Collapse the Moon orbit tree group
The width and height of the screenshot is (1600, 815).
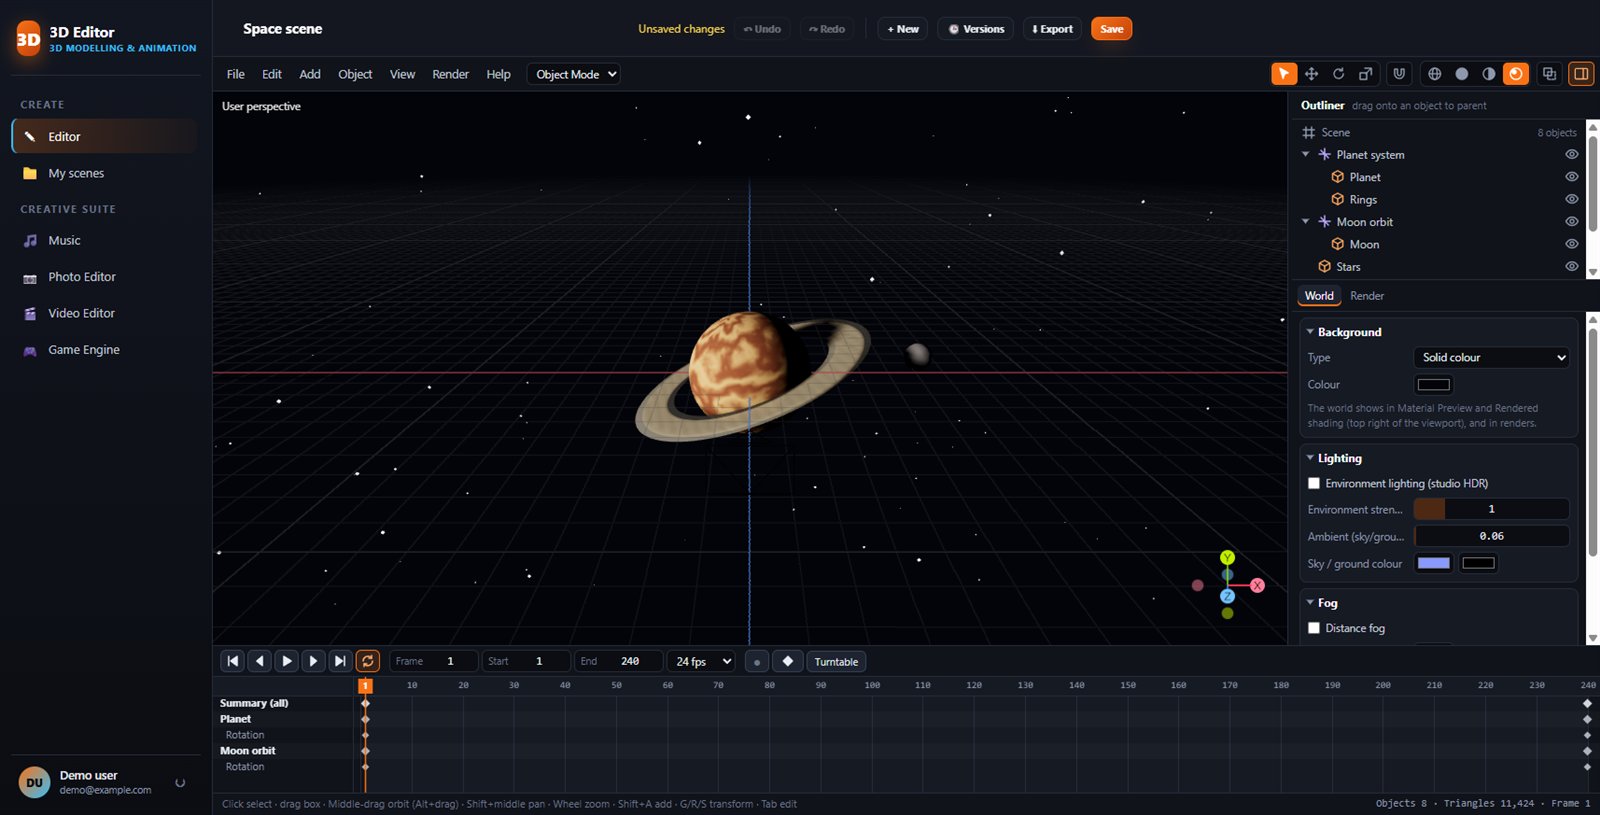coord(1306,222)
